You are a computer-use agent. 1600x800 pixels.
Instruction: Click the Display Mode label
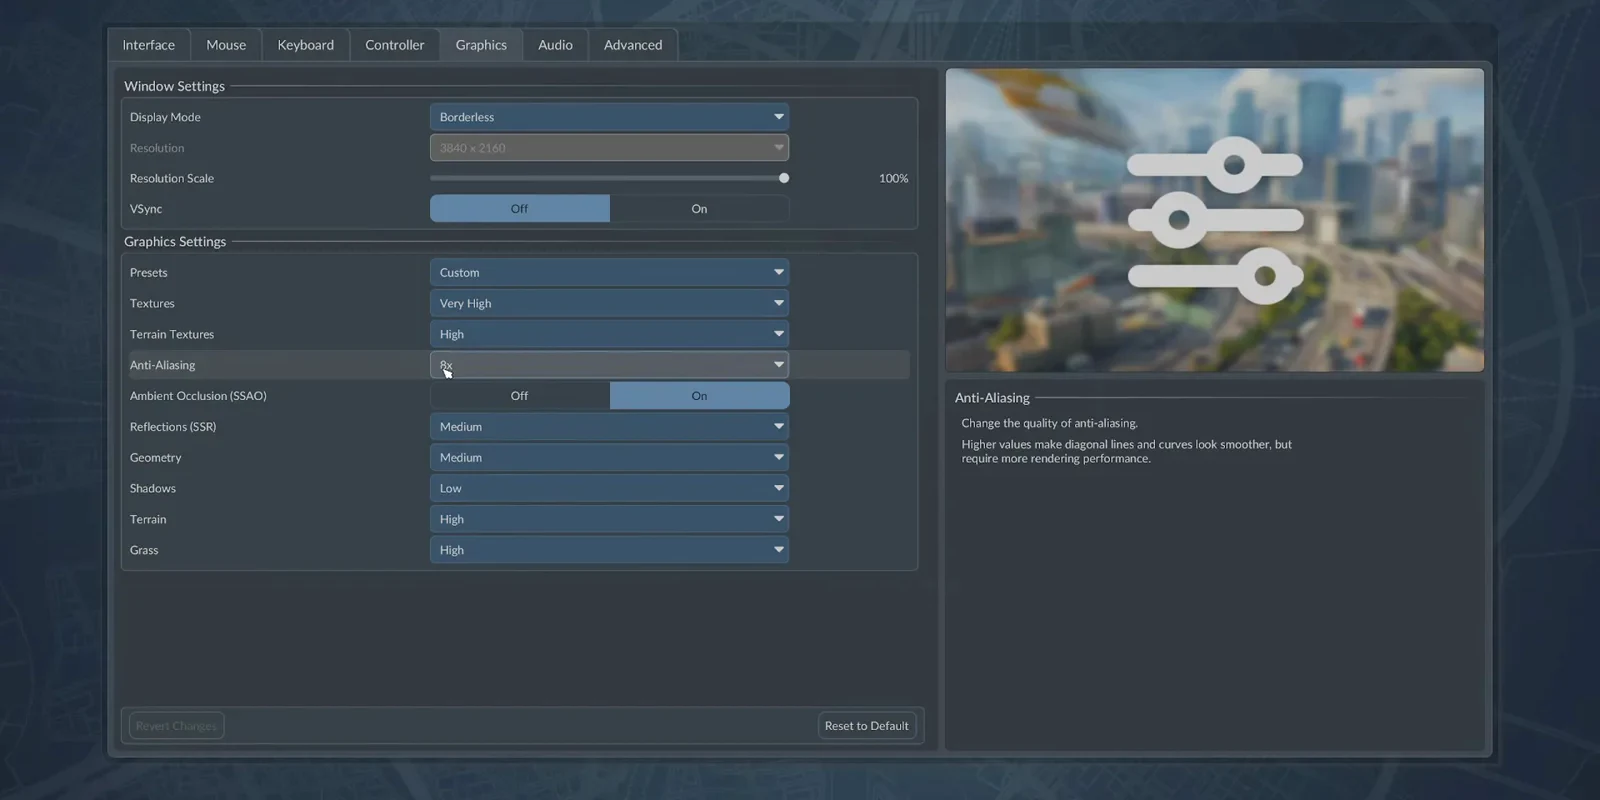click(165, 117)
